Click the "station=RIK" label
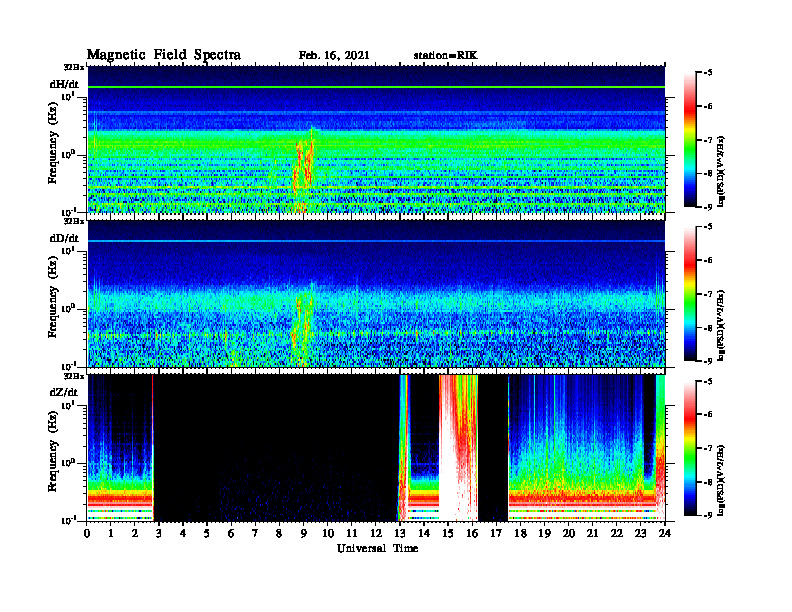This screenshot has height=612, width=792. point(445,56)
